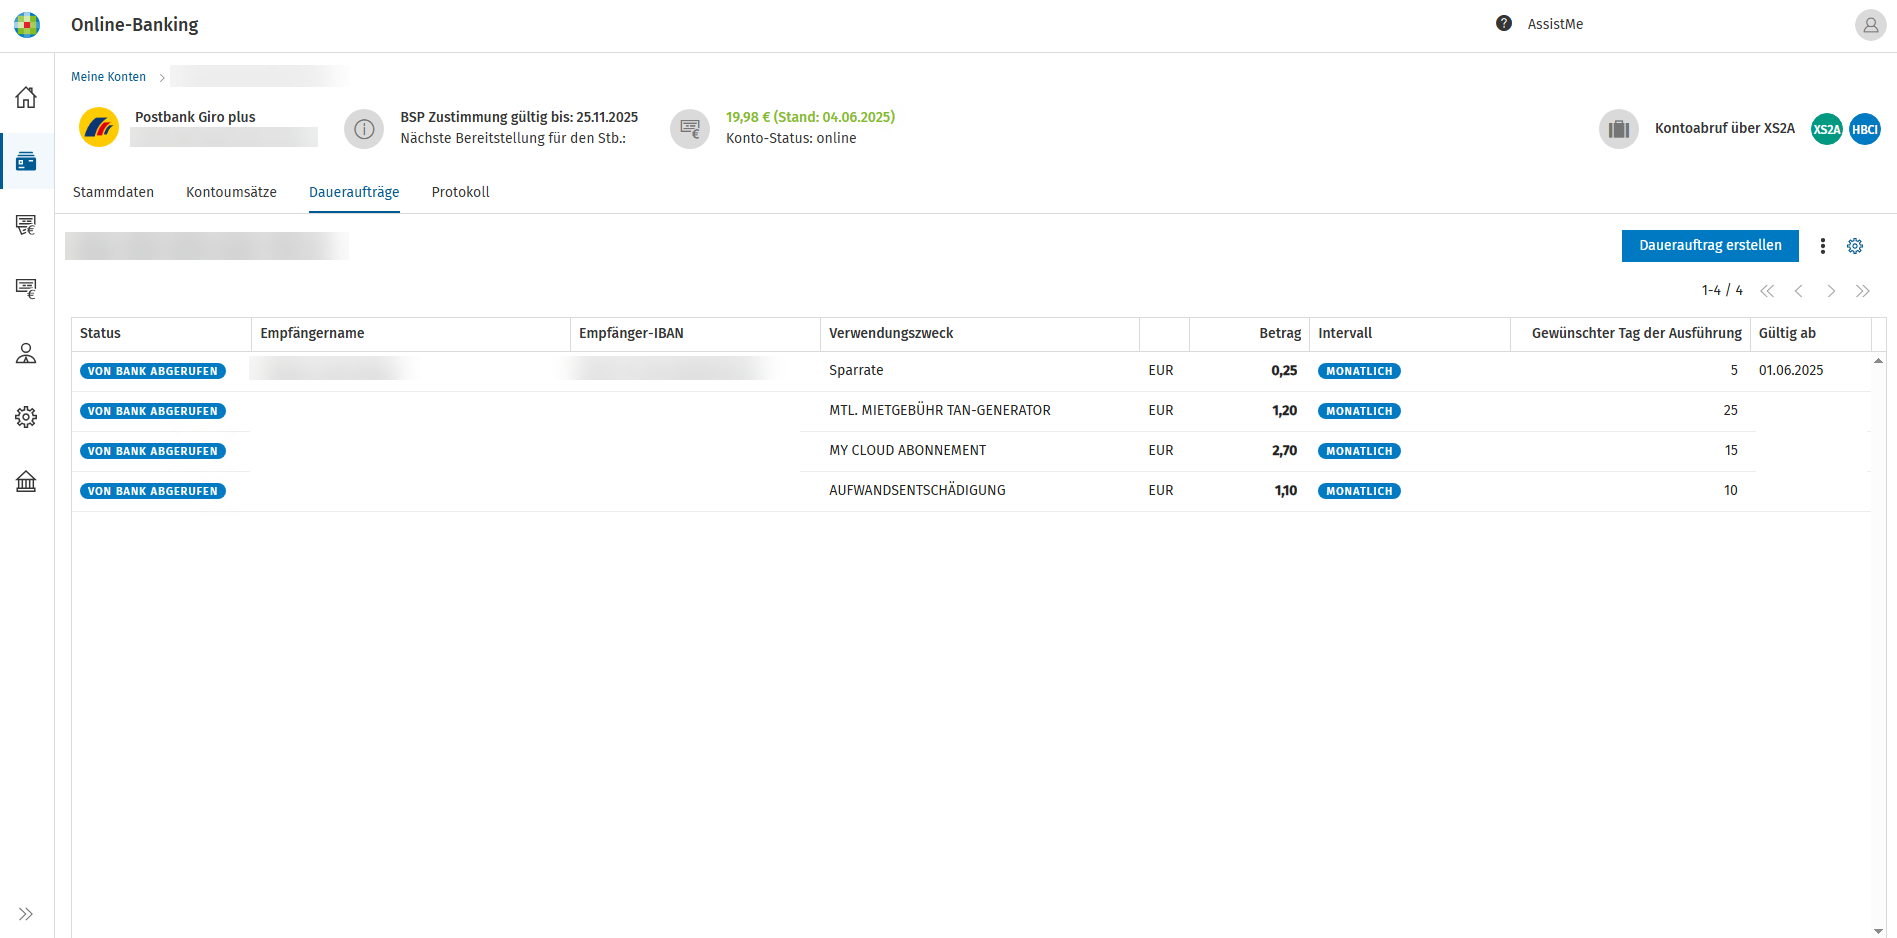
Task: Select the Sparrate standing order row
Action: tap(971, 371)
